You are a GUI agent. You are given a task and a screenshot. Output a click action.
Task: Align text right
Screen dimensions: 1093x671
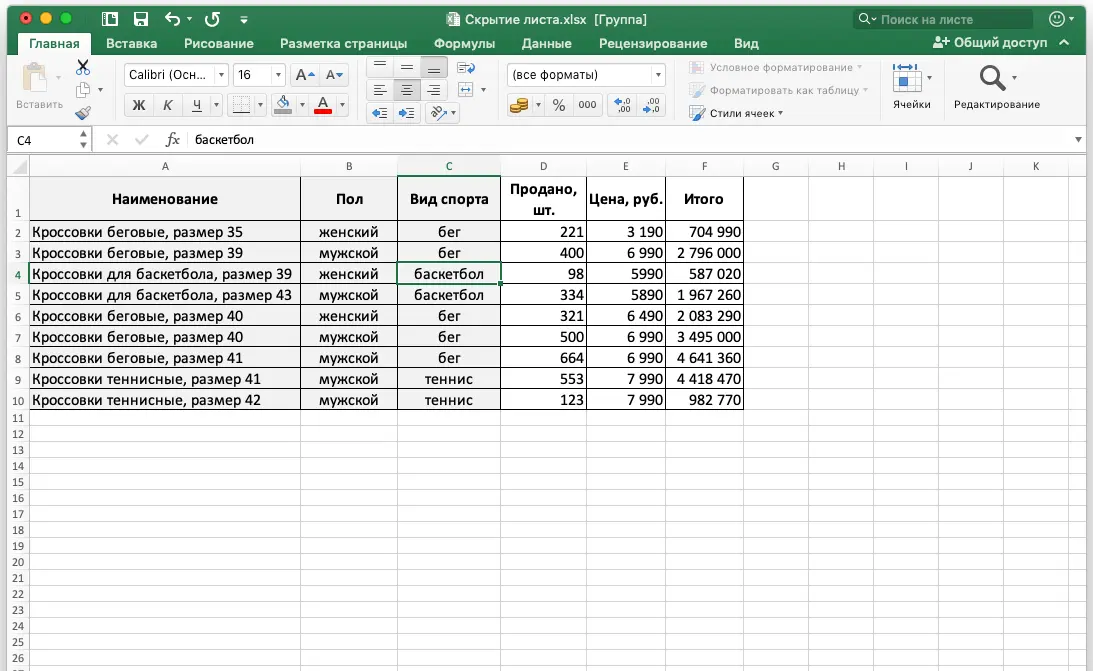click(434, 90)
